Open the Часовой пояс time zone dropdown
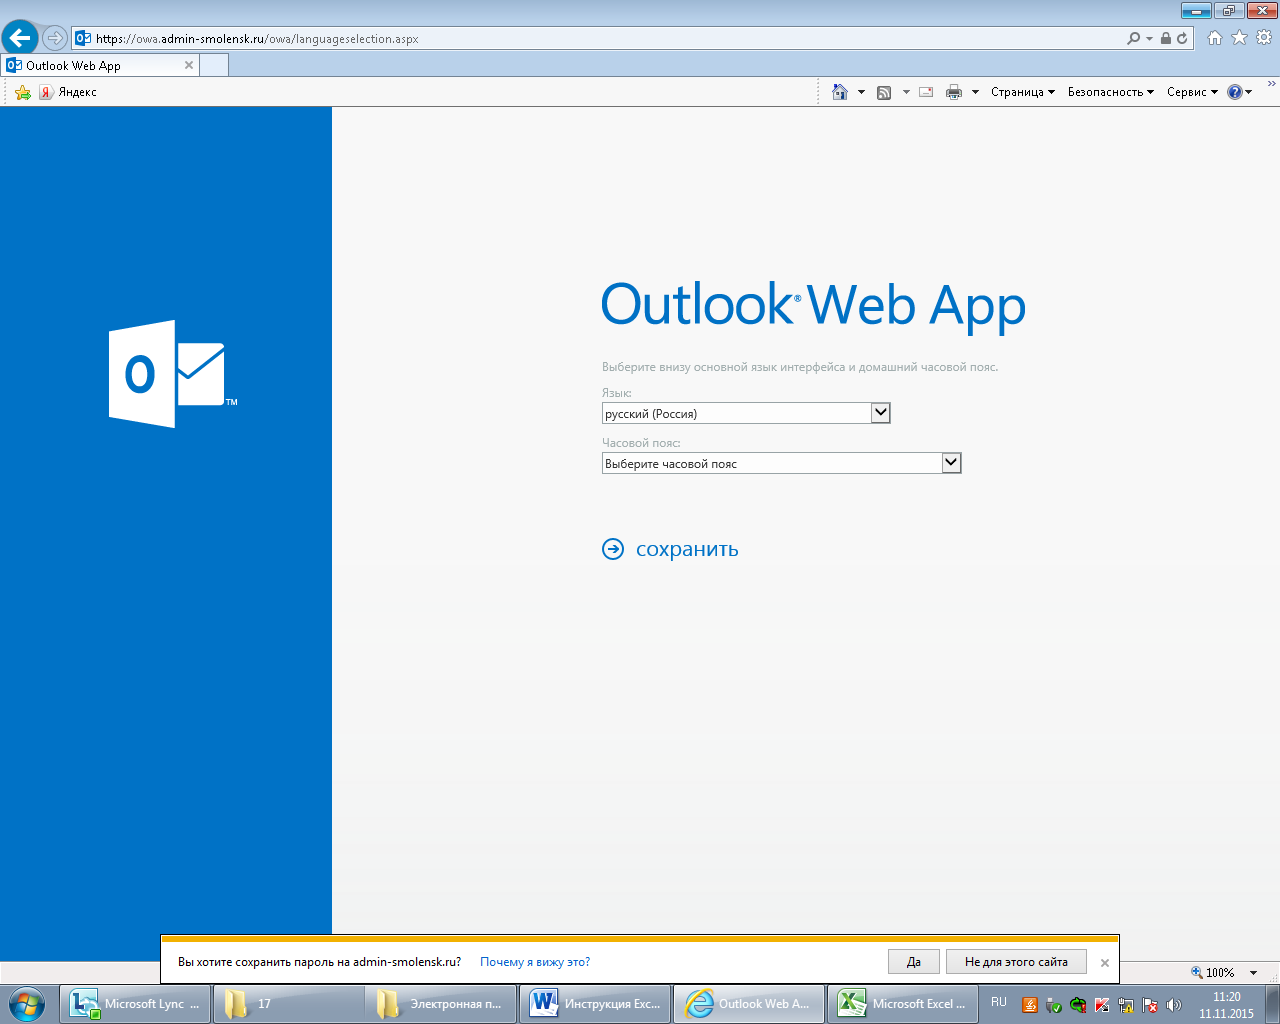Screen dimensions: 1280x1024 pyautogui.click(x=781, y=463)
